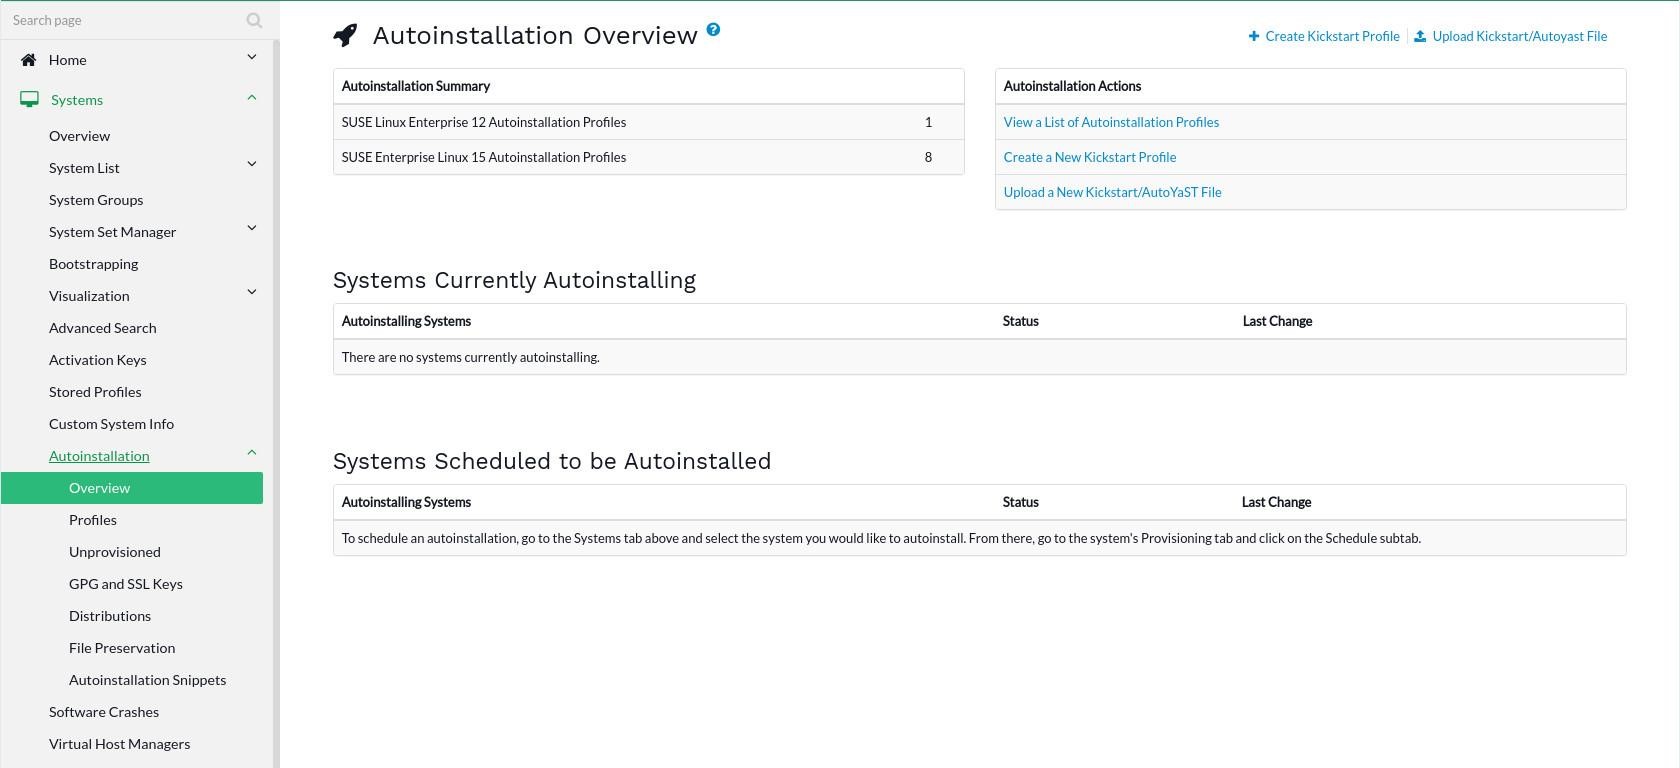Click the rocket icon beside page title
This screenshot has width=1680, height=768.
coord(345,35)
